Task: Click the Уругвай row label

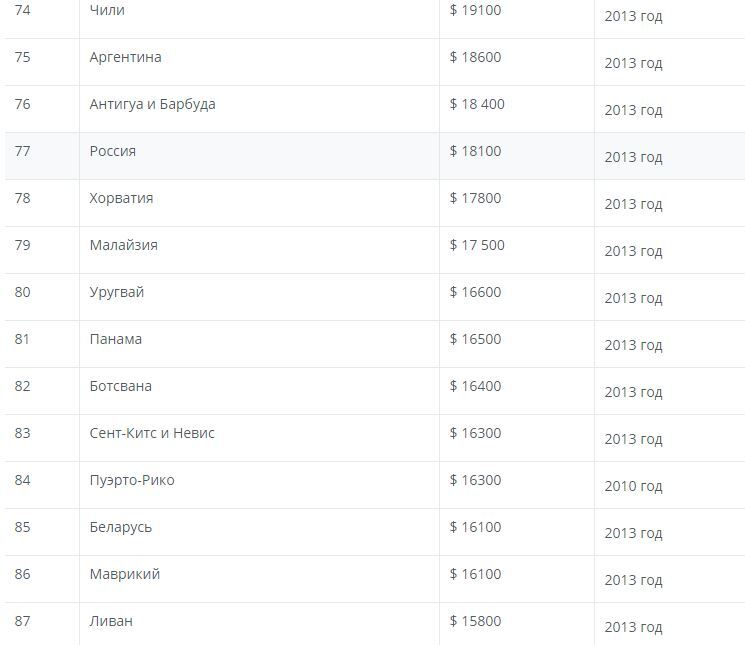Action: [x=116, y=292]
